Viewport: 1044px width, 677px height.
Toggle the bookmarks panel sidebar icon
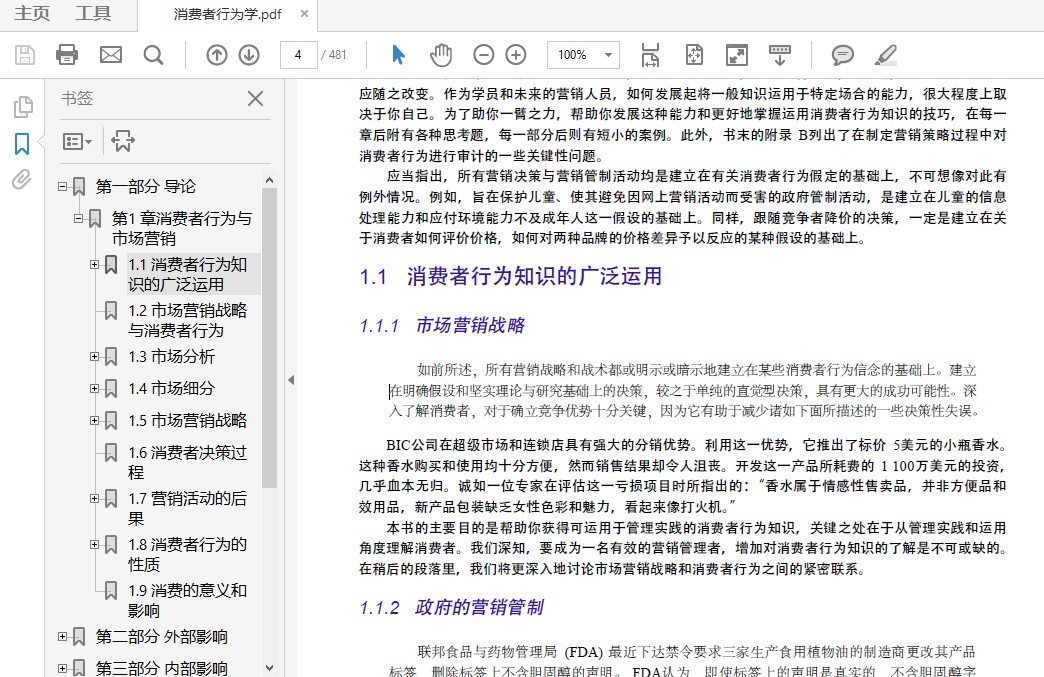(21, 144)
